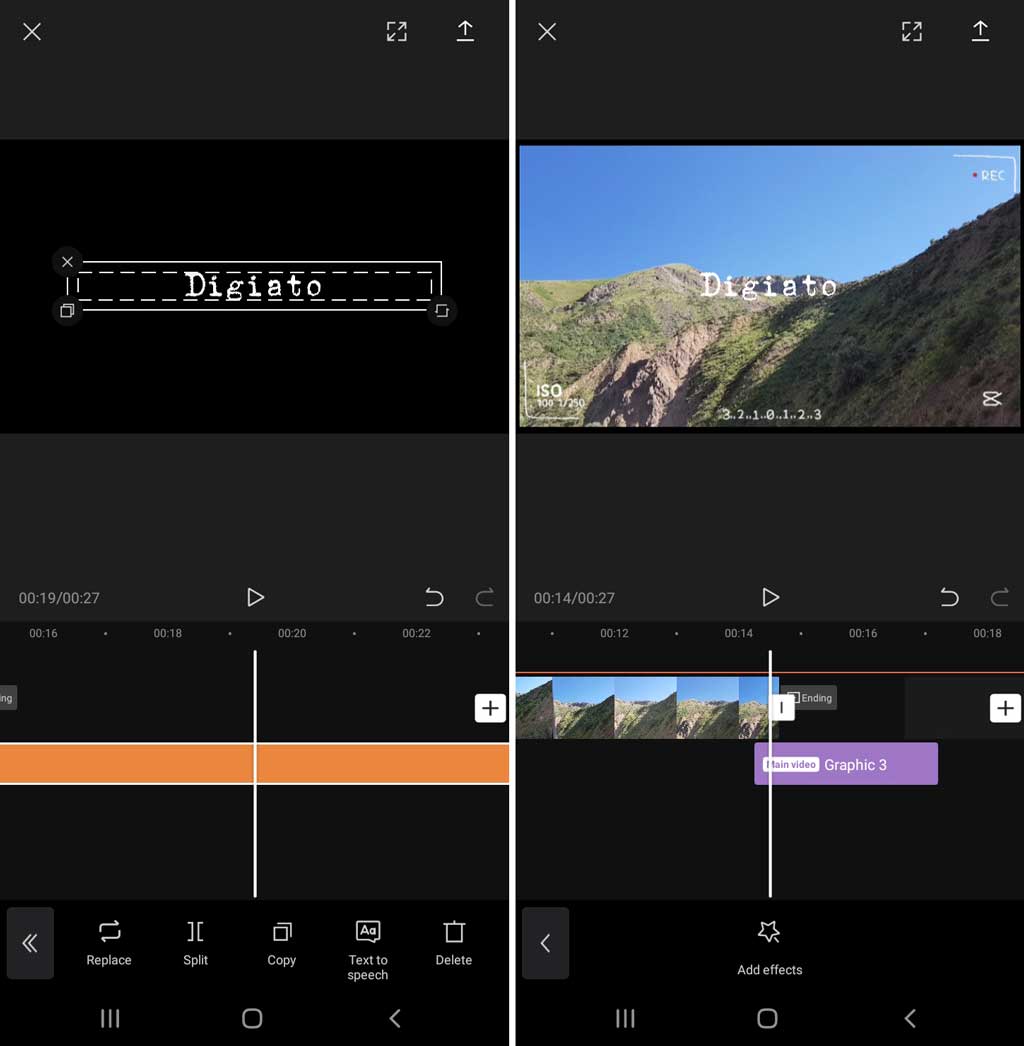This screenshot has width=1024, height=1046.
Task: Choose Split in the bottom toolbar
Action: pyautogui.click(x=195, y=943)
